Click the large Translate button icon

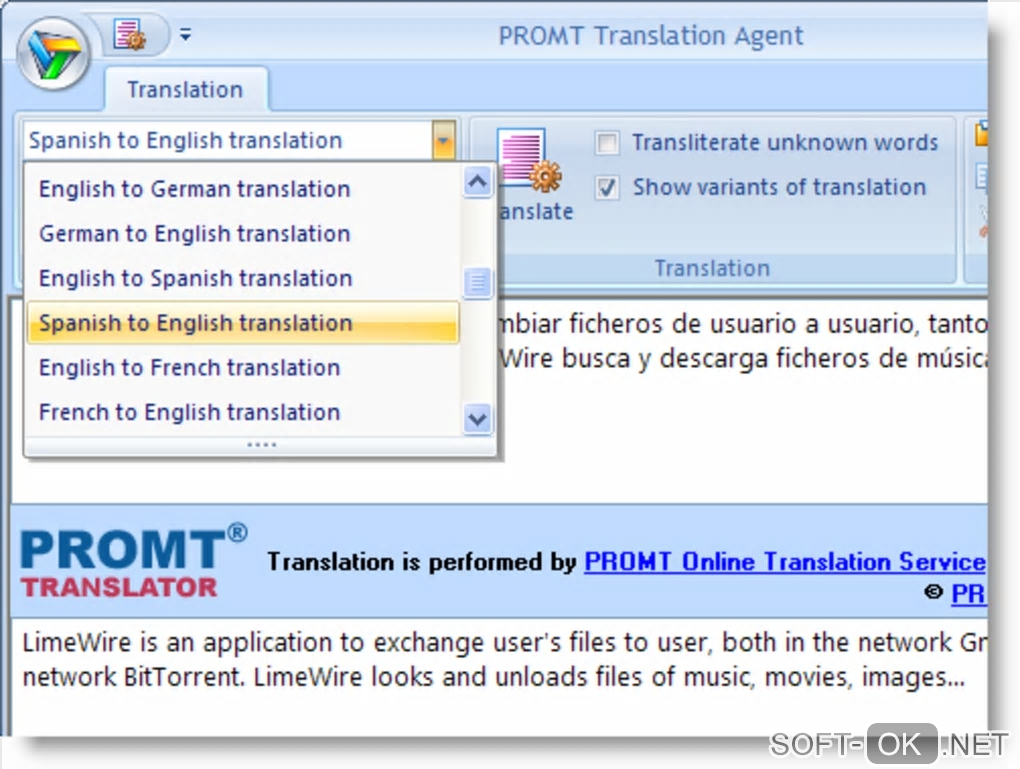[528, 161]
